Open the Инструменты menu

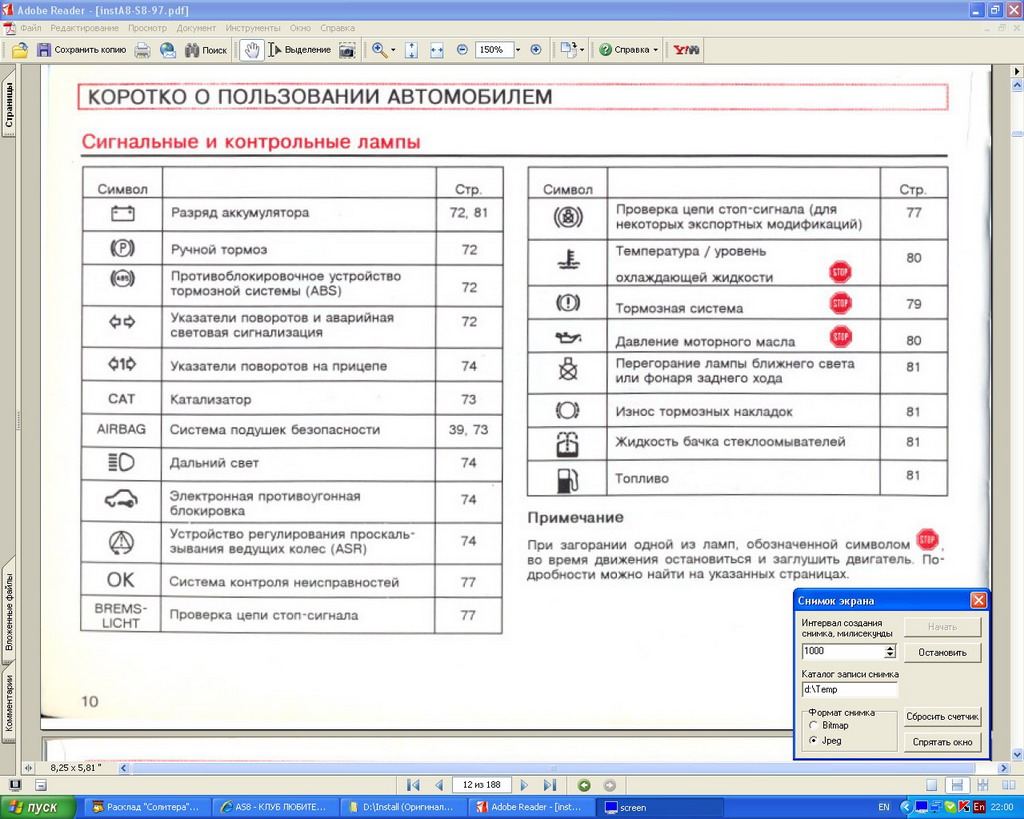click(x=253, y=28)
